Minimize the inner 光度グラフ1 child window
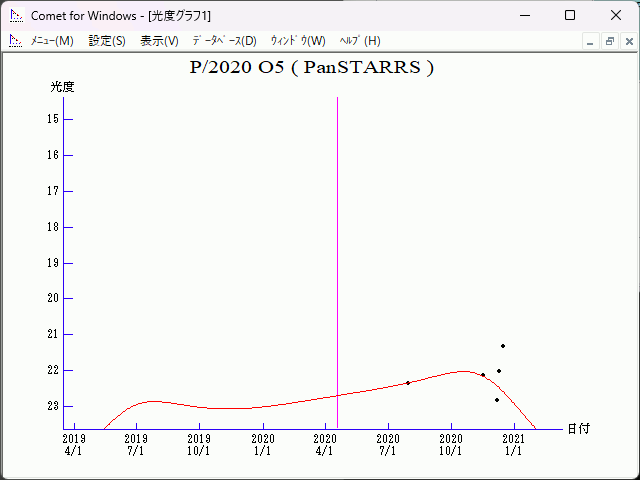Viewport: 640px width, 480px height. click(x=590, y=42)
